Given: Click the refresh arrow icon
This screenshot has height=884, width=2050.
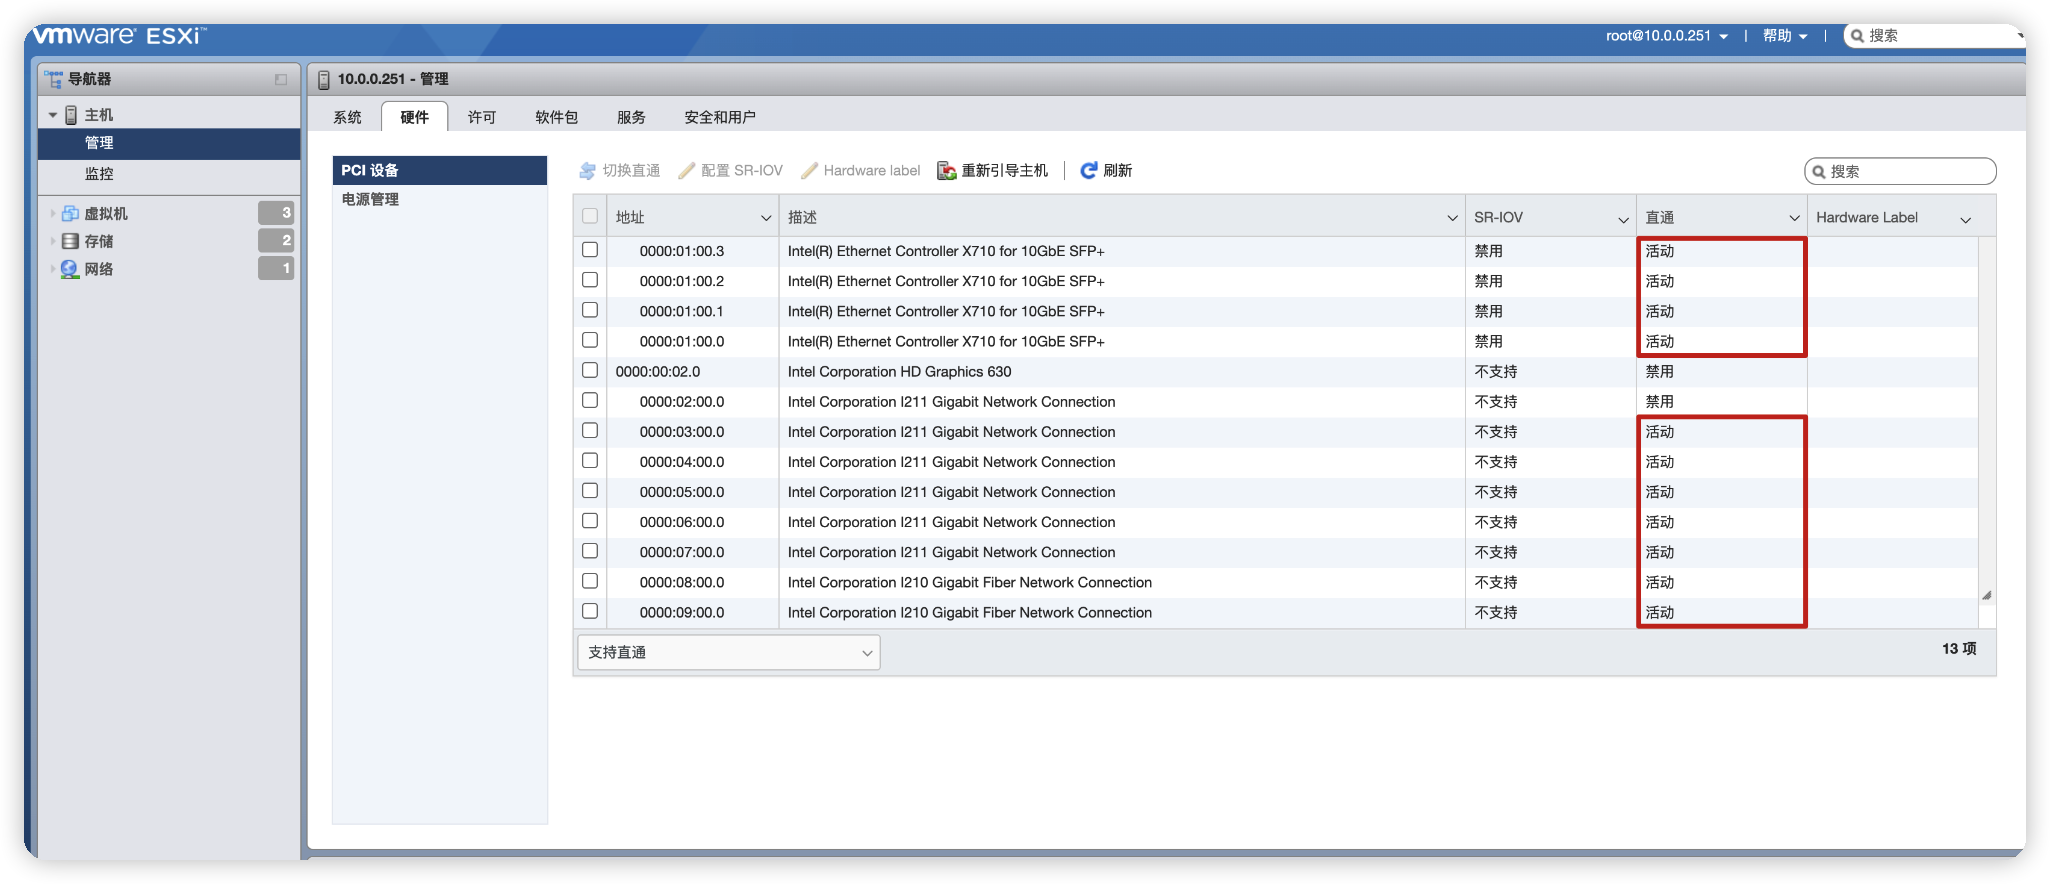Looking at the screenshot, I should 1089,170.
